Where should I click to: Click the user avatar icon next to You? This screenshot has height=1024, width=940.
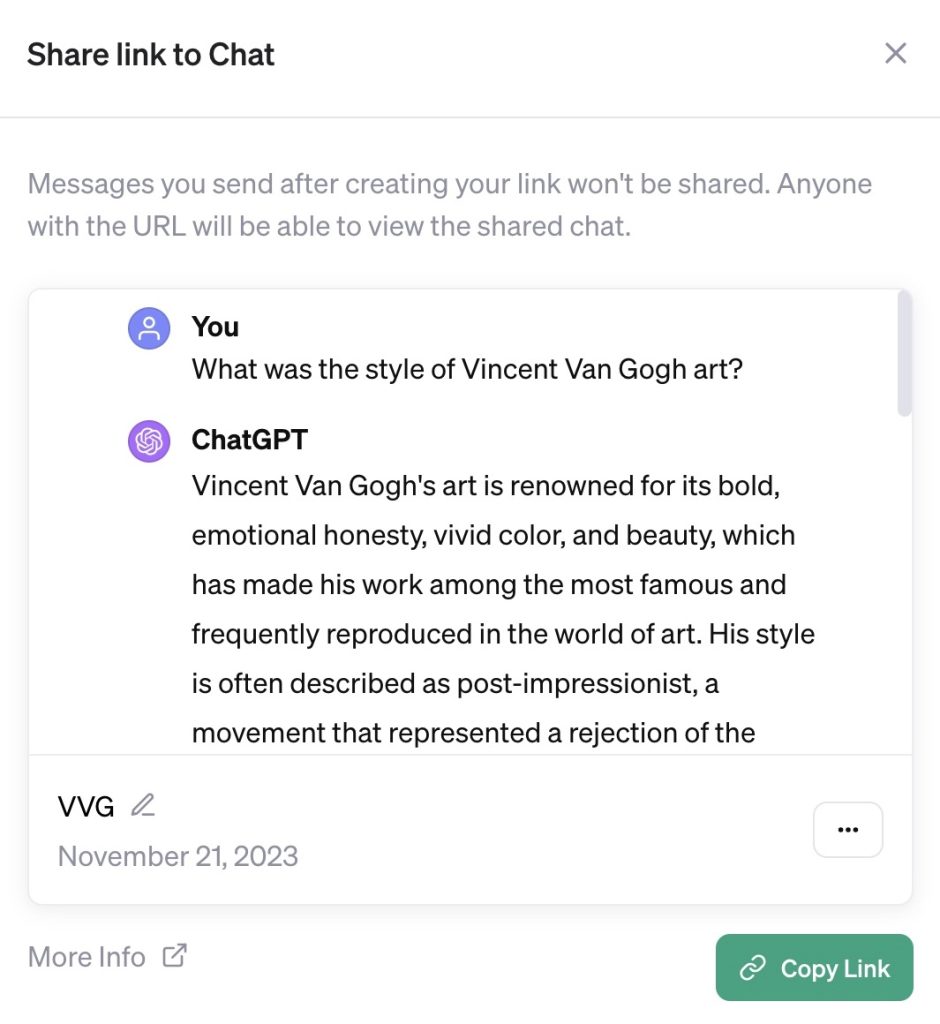tap(149, 328)
